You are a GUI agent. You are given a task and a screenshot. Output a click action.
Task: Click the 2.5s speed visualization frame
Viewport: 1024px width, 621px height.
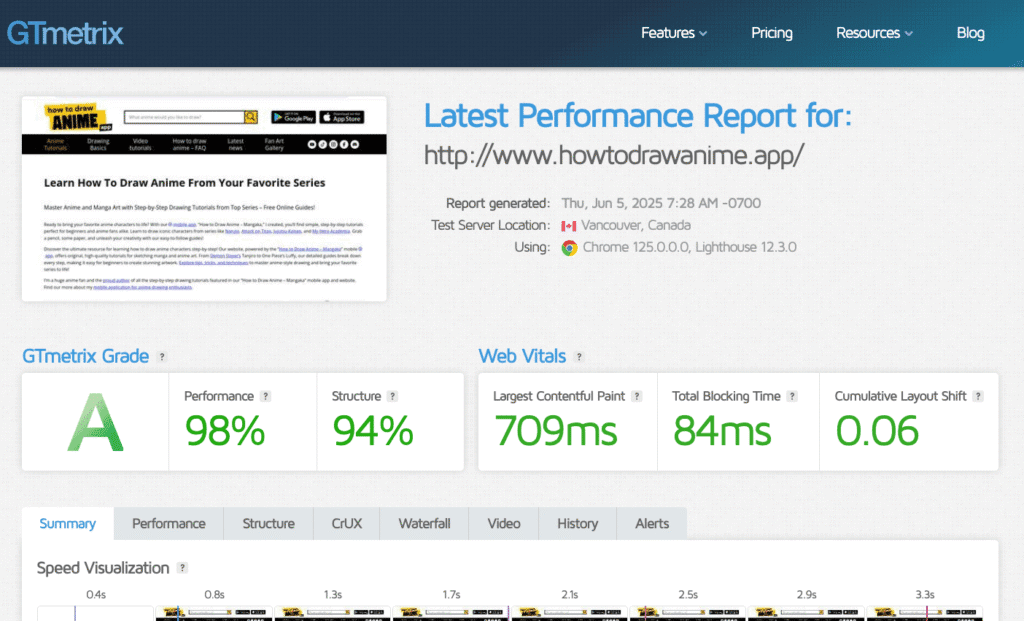(x=688, y=613)
